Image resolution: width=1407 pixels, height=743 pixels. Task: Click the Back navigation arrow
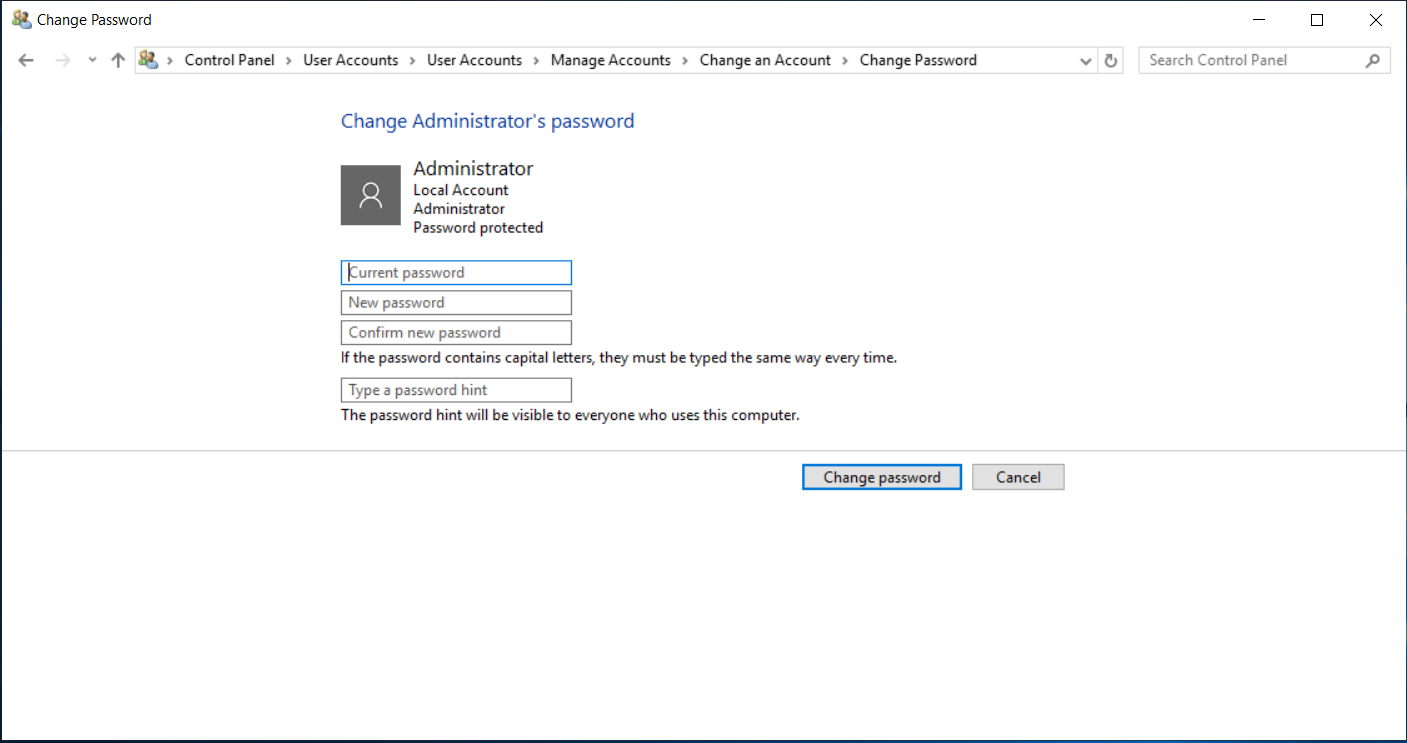click(26, 60)
